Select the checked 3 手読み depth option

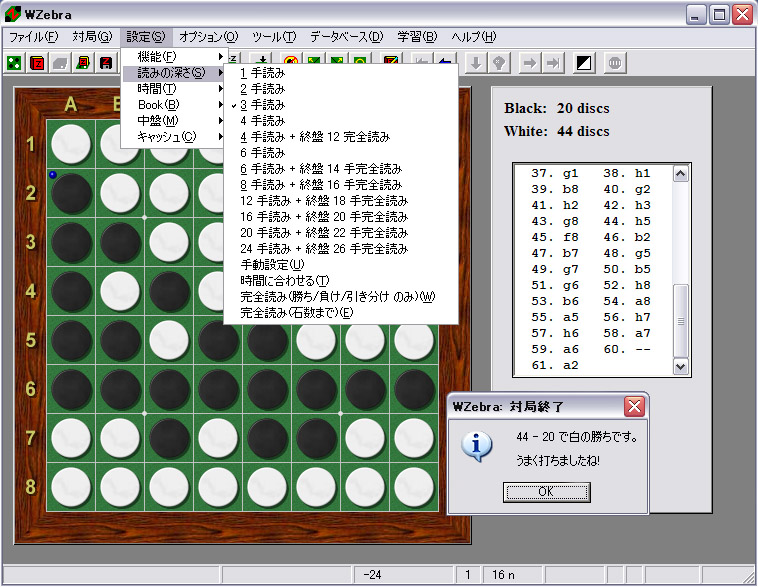click(x=341, y=105)
